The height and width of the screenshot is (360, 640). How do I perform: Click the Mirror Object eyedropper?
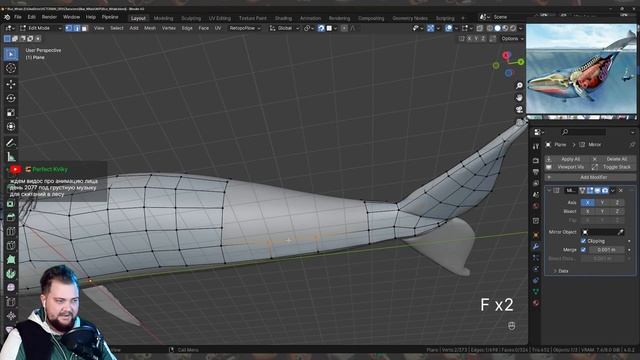620,232
